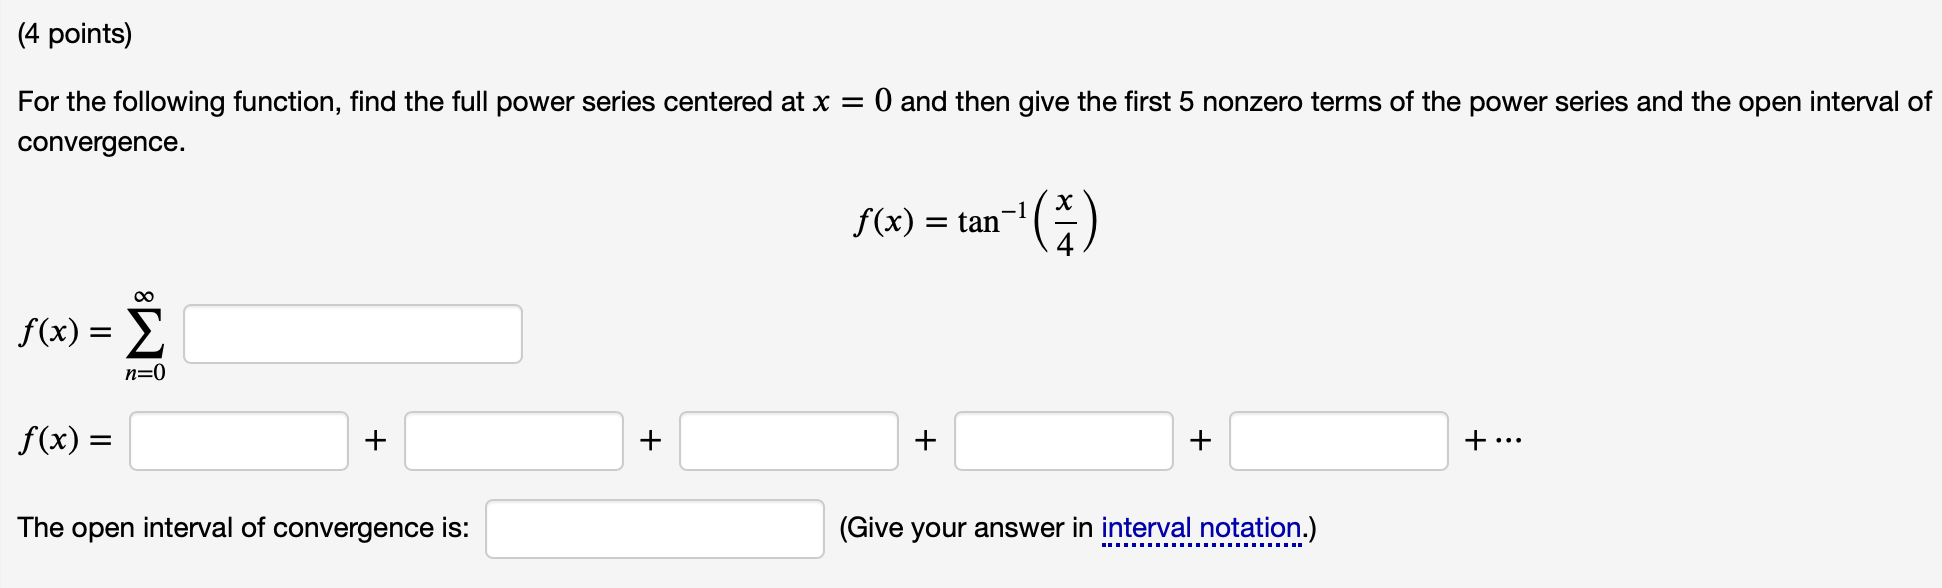This screenshot has width=1942, height=588.
Task: Select the third term input field
Action: point(788,438)
